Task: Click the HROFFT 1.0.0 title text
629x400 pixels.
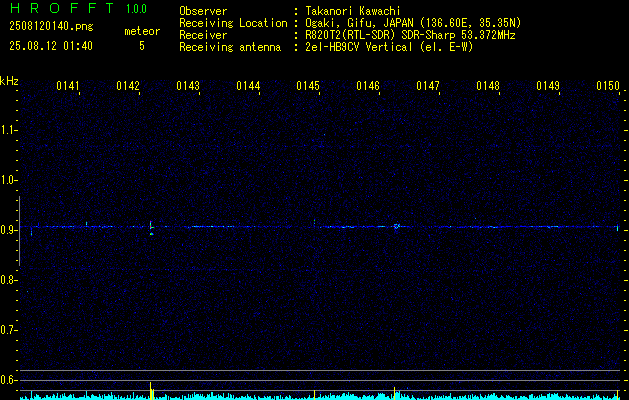Action: 78,8
